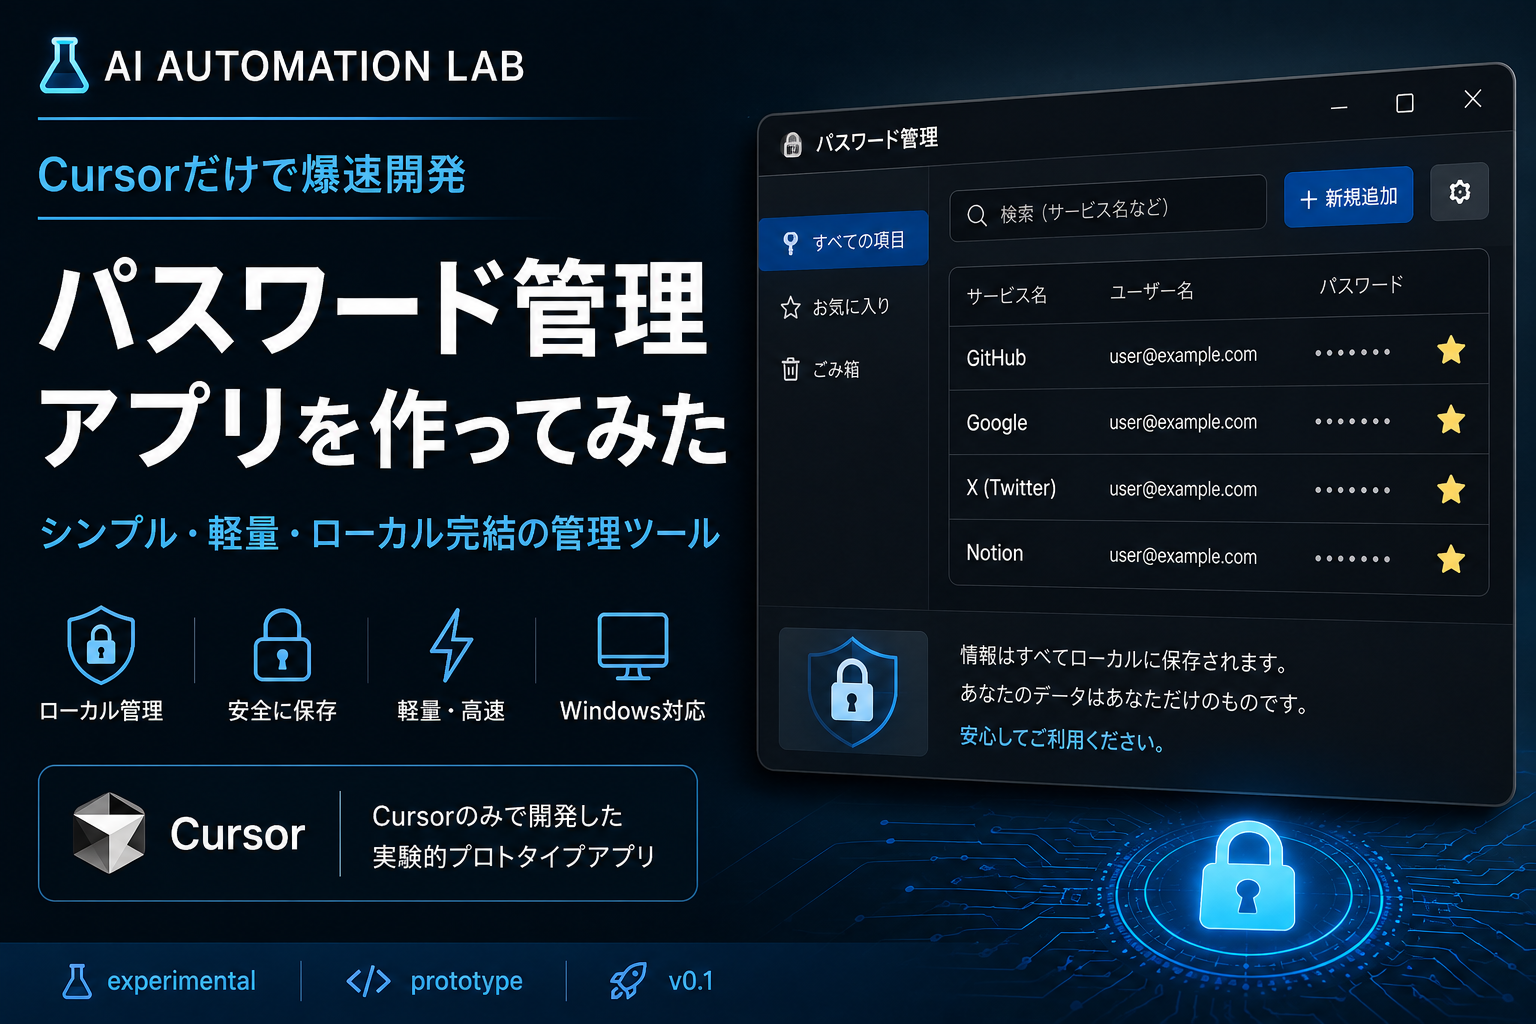Toggle favorite star on GitHub row

(x=1451, y=350)
